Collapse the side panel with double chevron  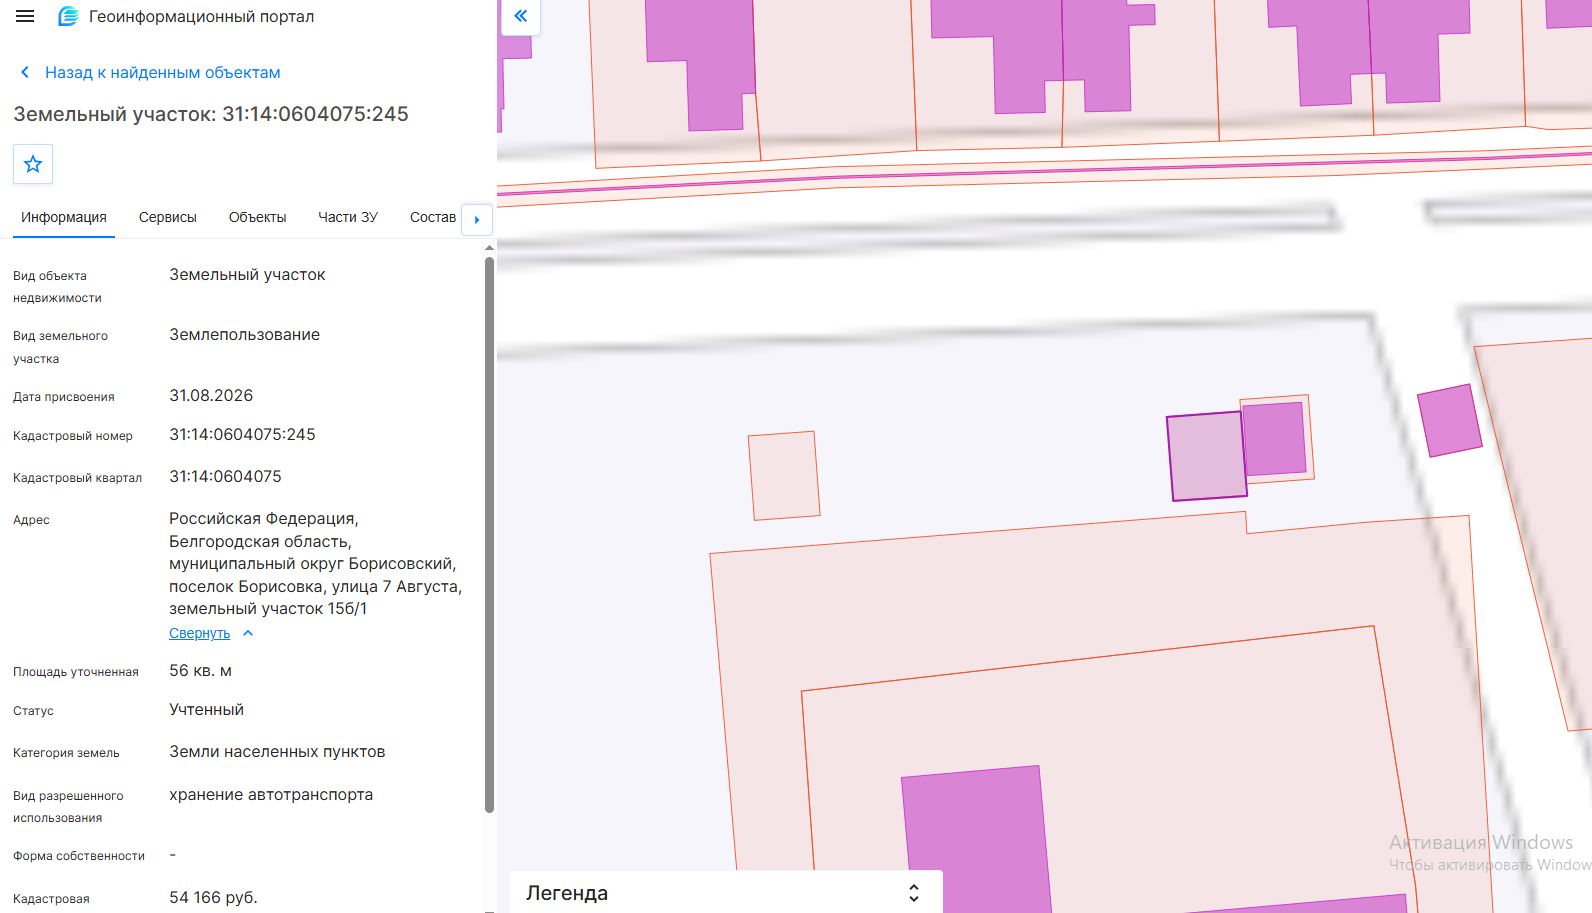pos(520,16)
